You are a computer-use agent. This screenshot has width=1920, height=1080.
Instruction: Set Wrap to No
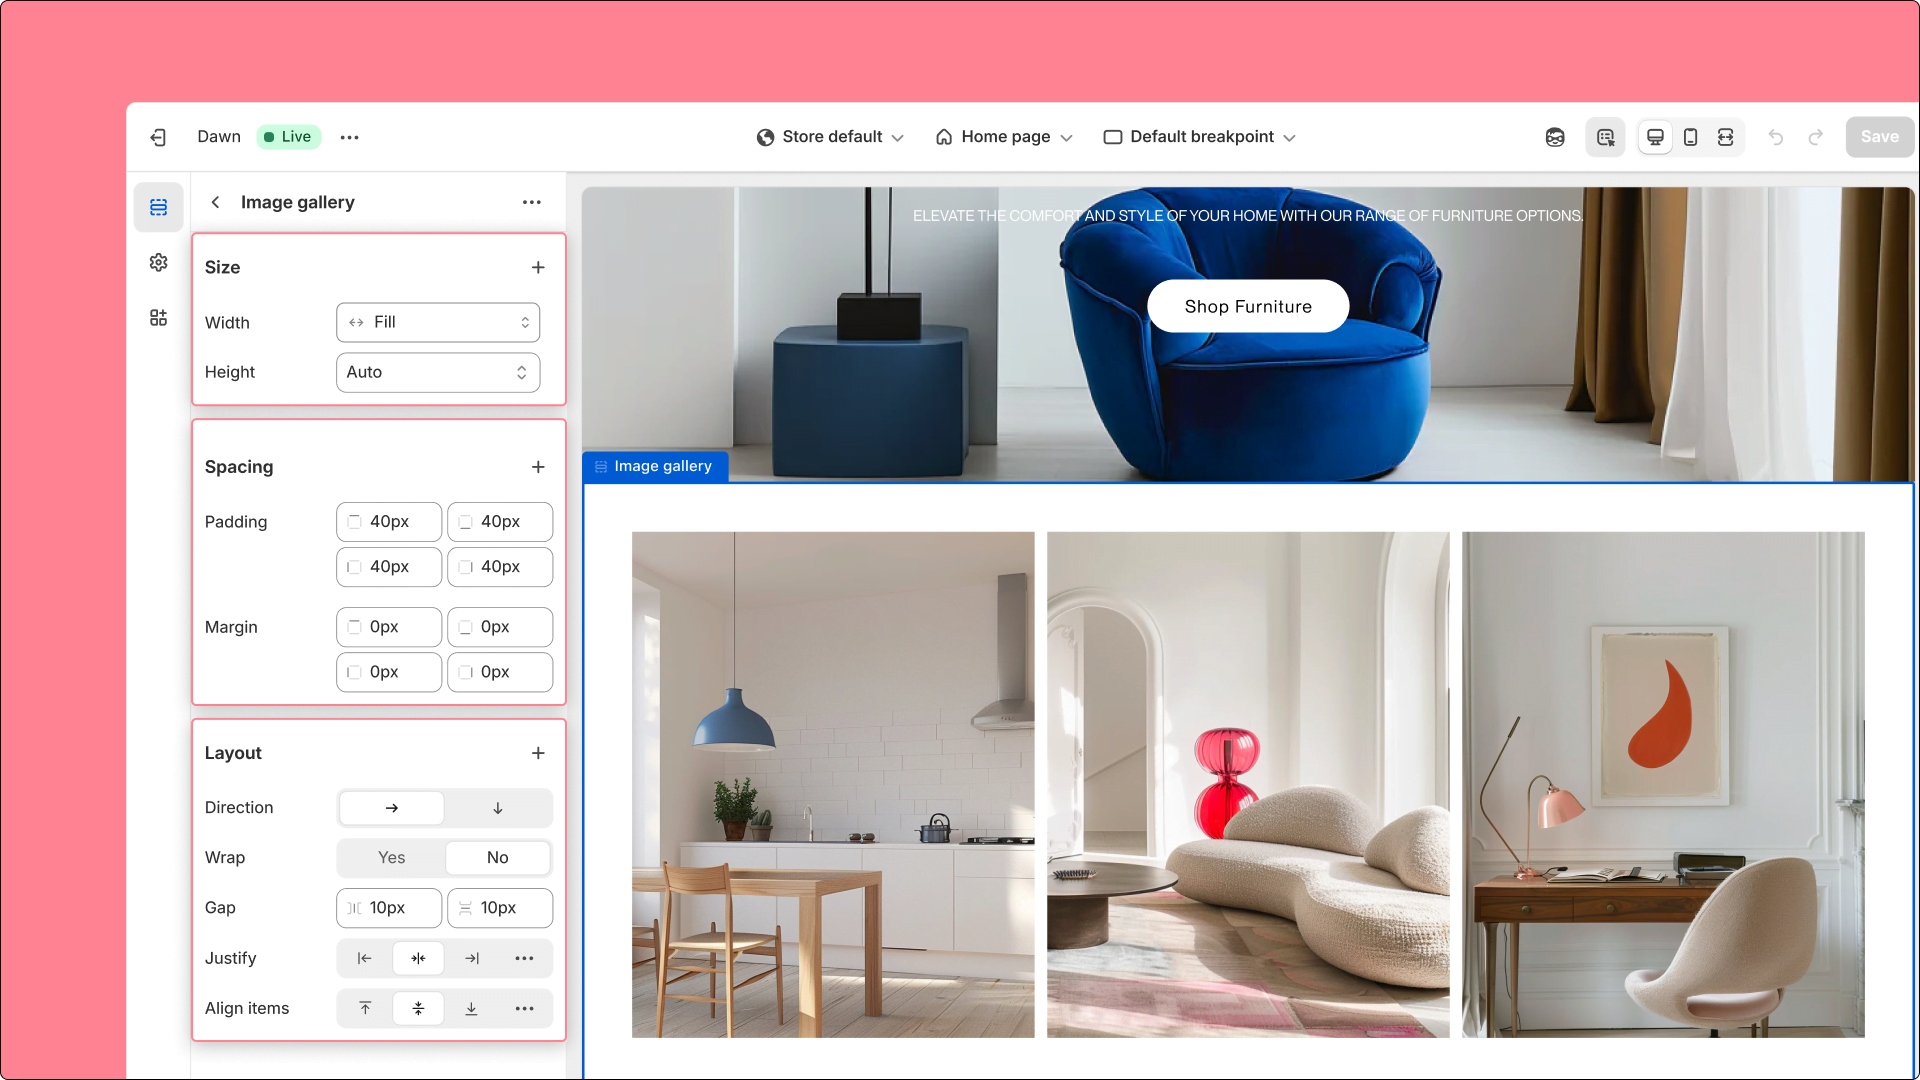498,858
